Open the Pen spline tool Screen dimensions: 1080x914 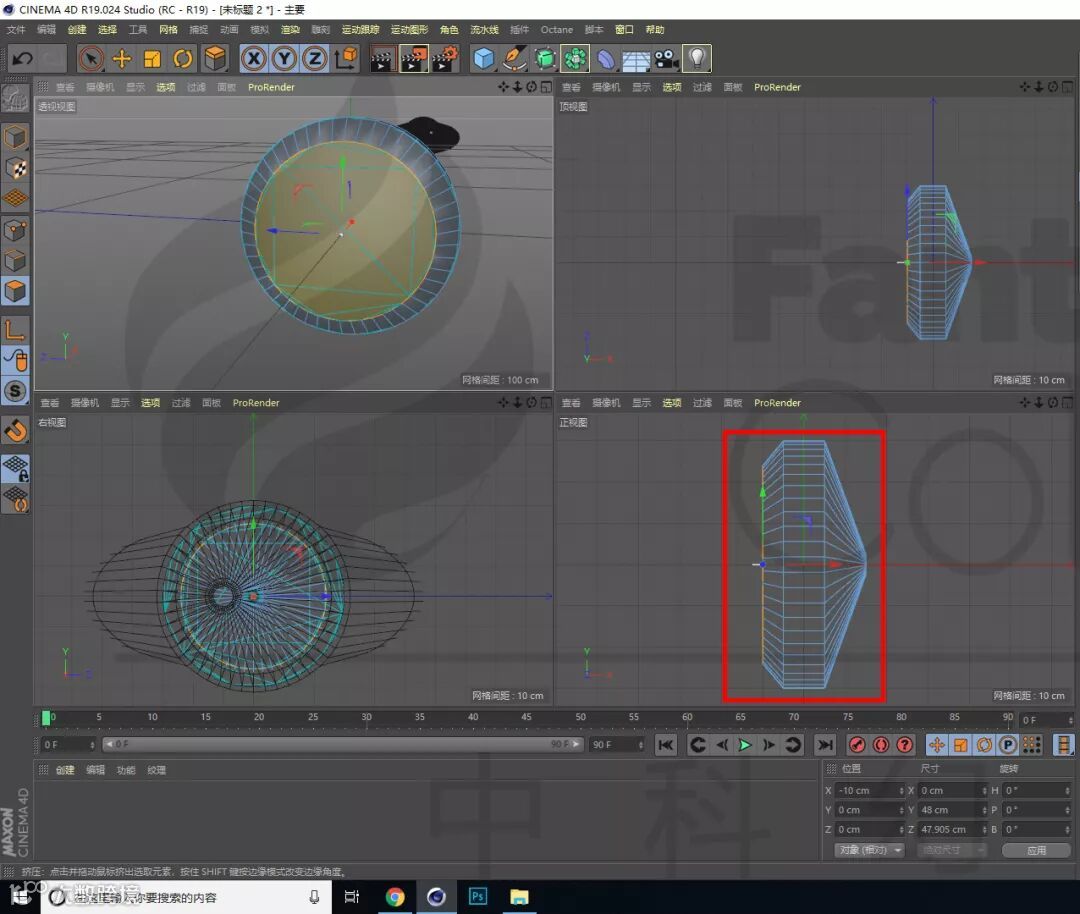coord(514,59)
